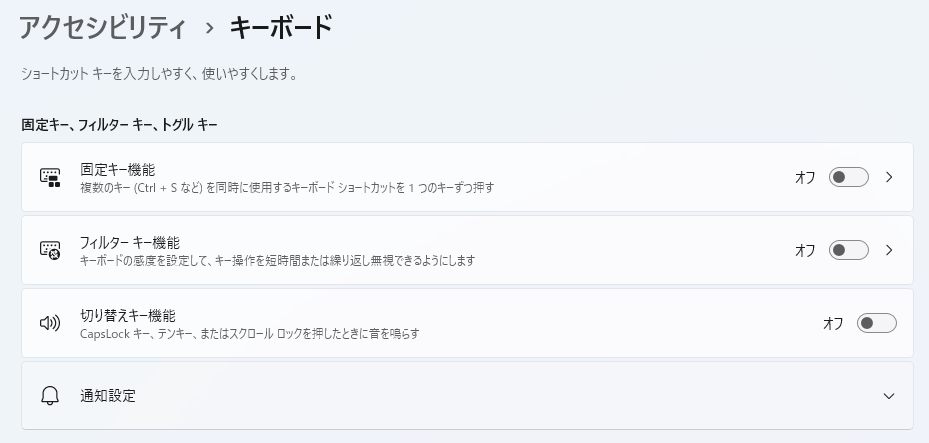Click the 切り替えキー機能 title label
The height and width of the screenshot is (443, 929).
[127, 315]
